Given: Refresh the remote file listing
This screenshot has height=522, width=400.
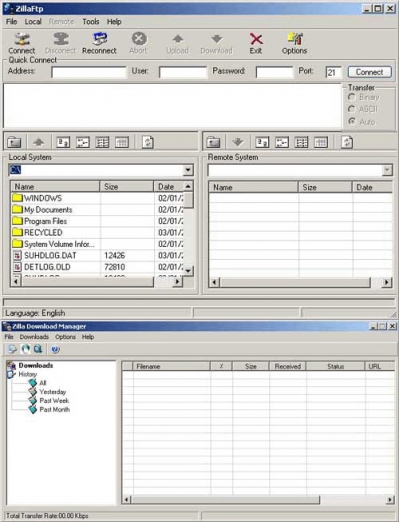Looking at the screenshot, I should point(347,143).
